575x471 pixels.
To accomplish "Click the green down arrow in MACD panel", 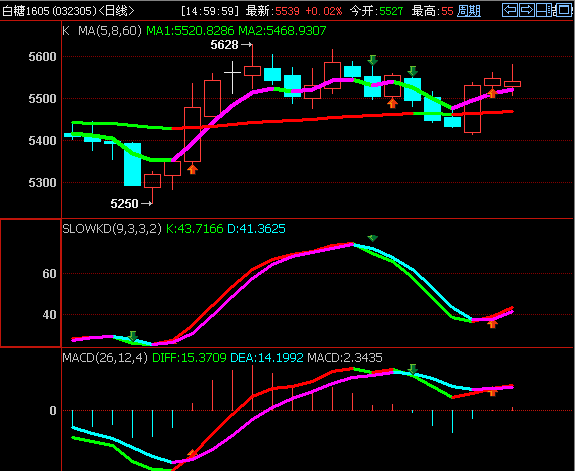I will pos(413,369).
